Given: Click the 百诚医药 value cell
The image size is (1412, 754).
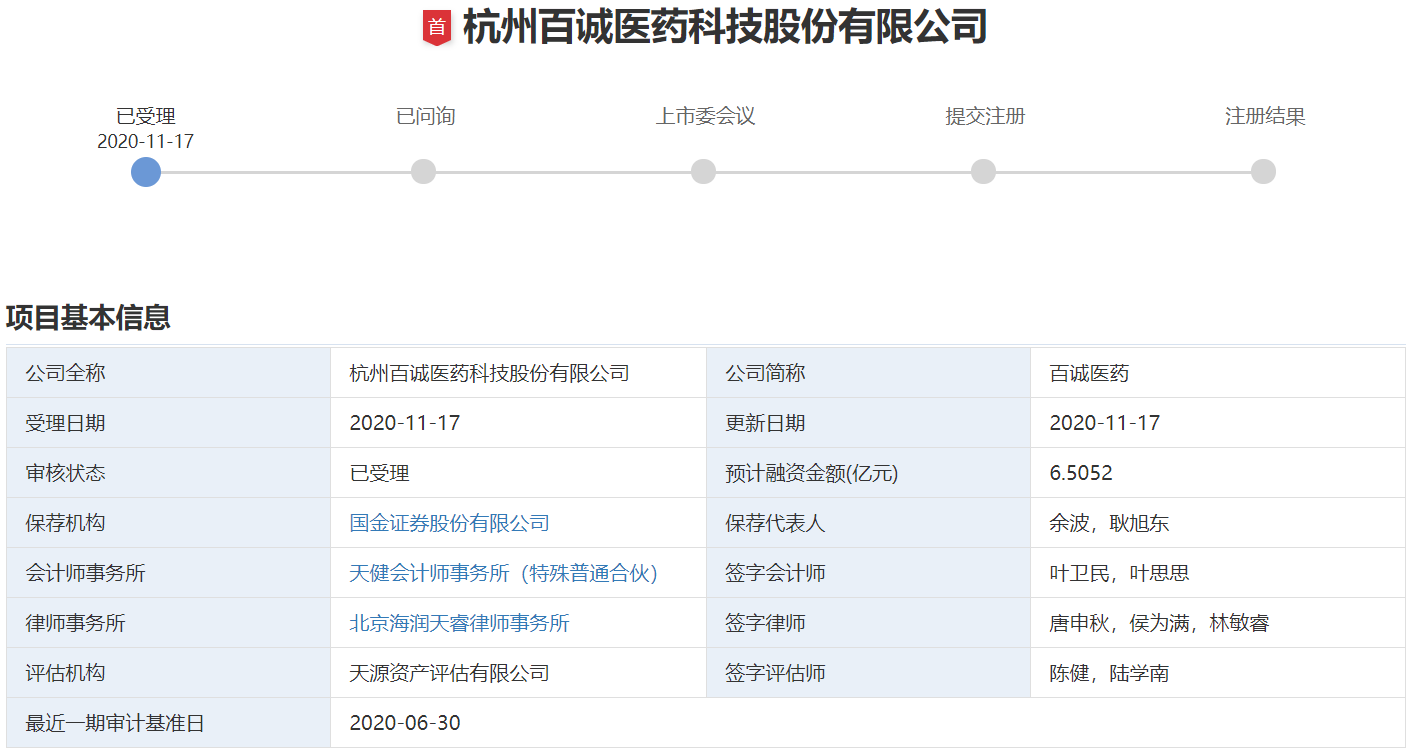Looking at the screenshot, I should click(x=1218, y=373).
